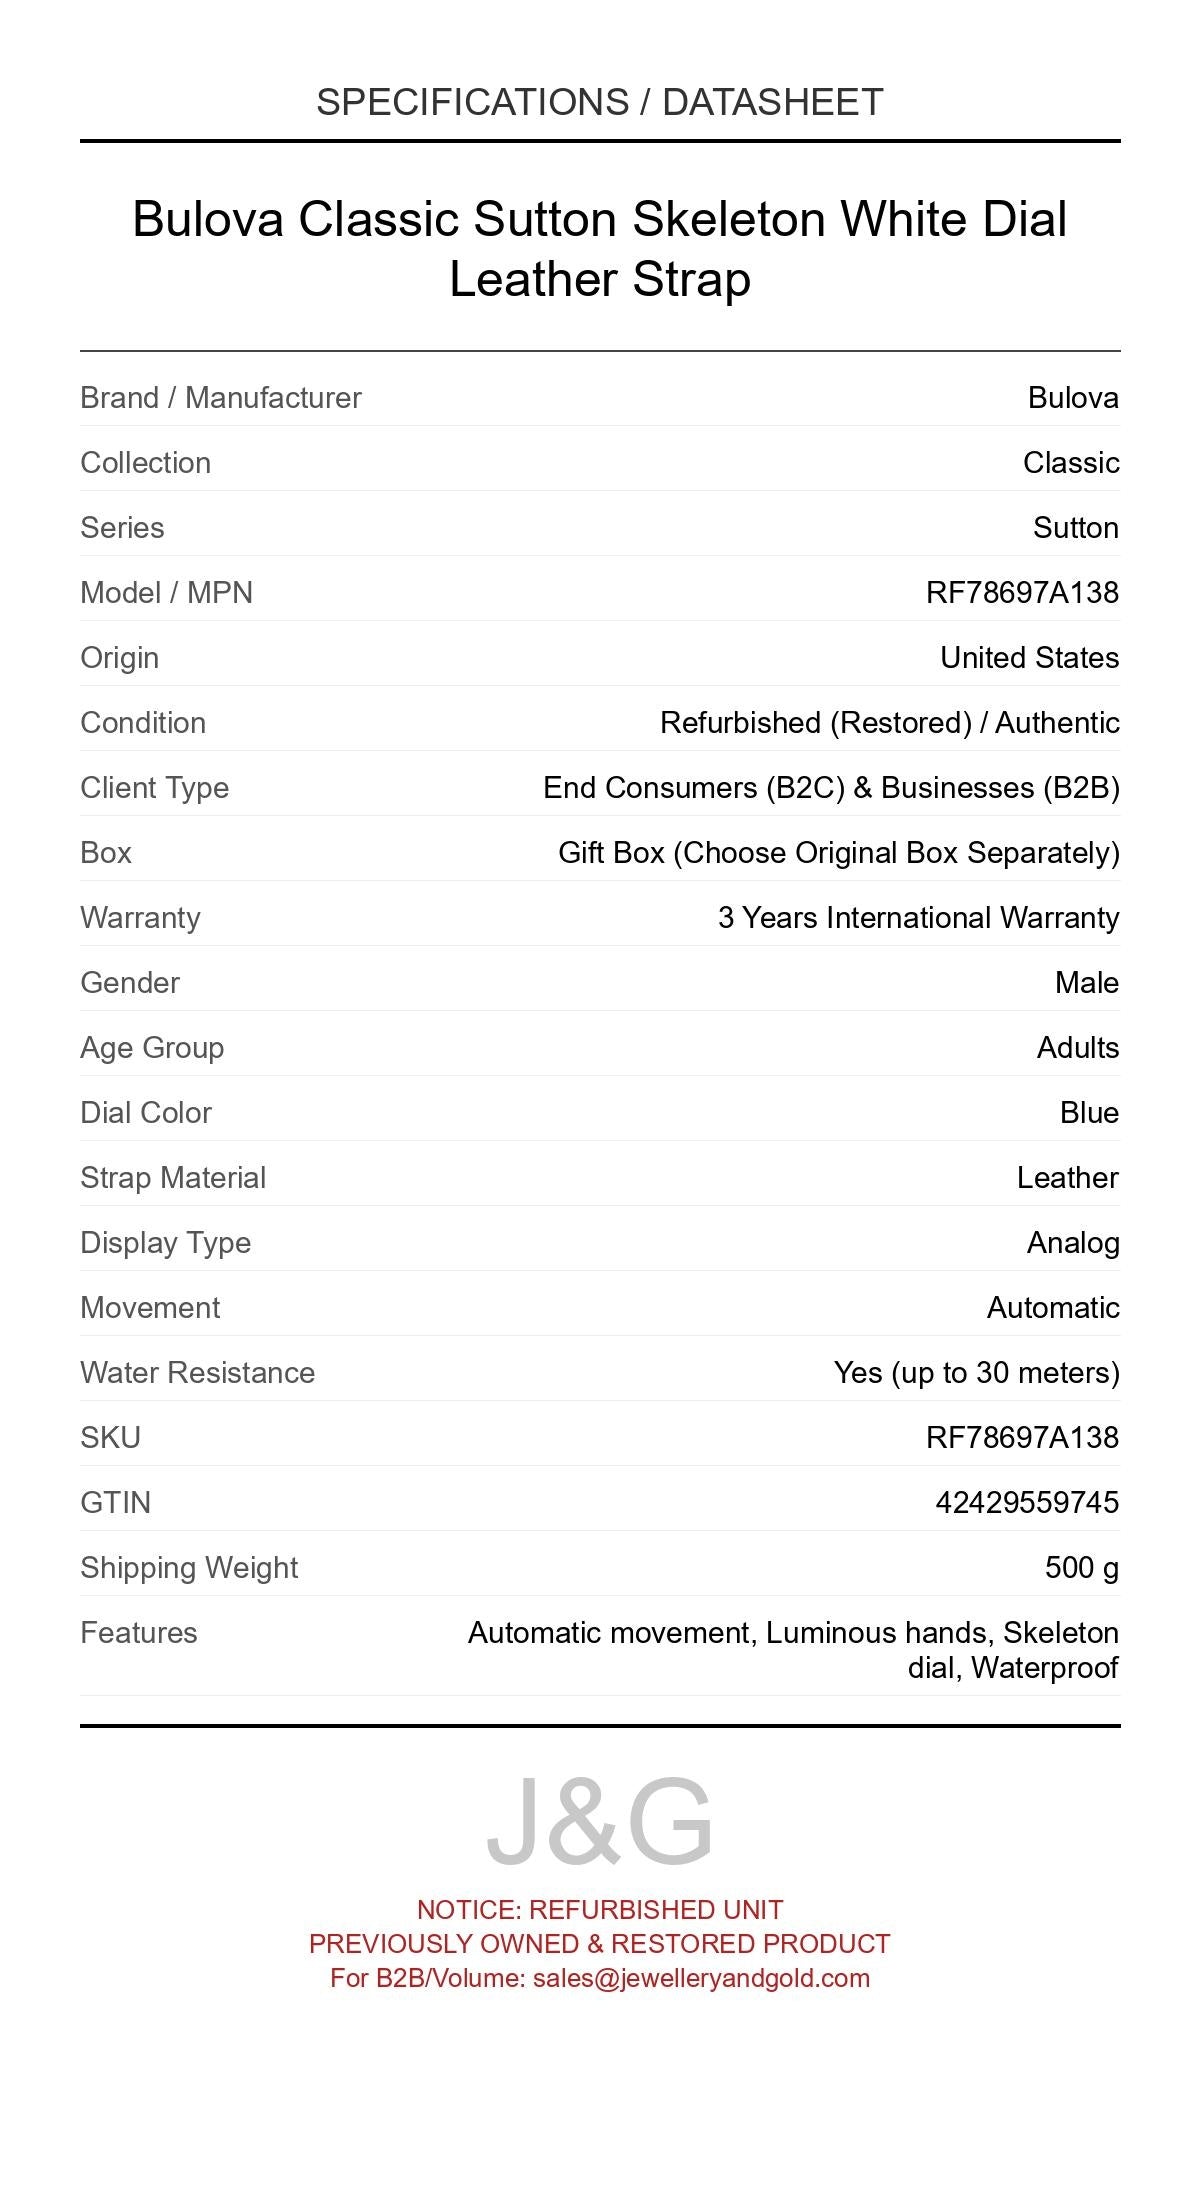Click the Dial Color value Blue

tap(1089, 1113)
